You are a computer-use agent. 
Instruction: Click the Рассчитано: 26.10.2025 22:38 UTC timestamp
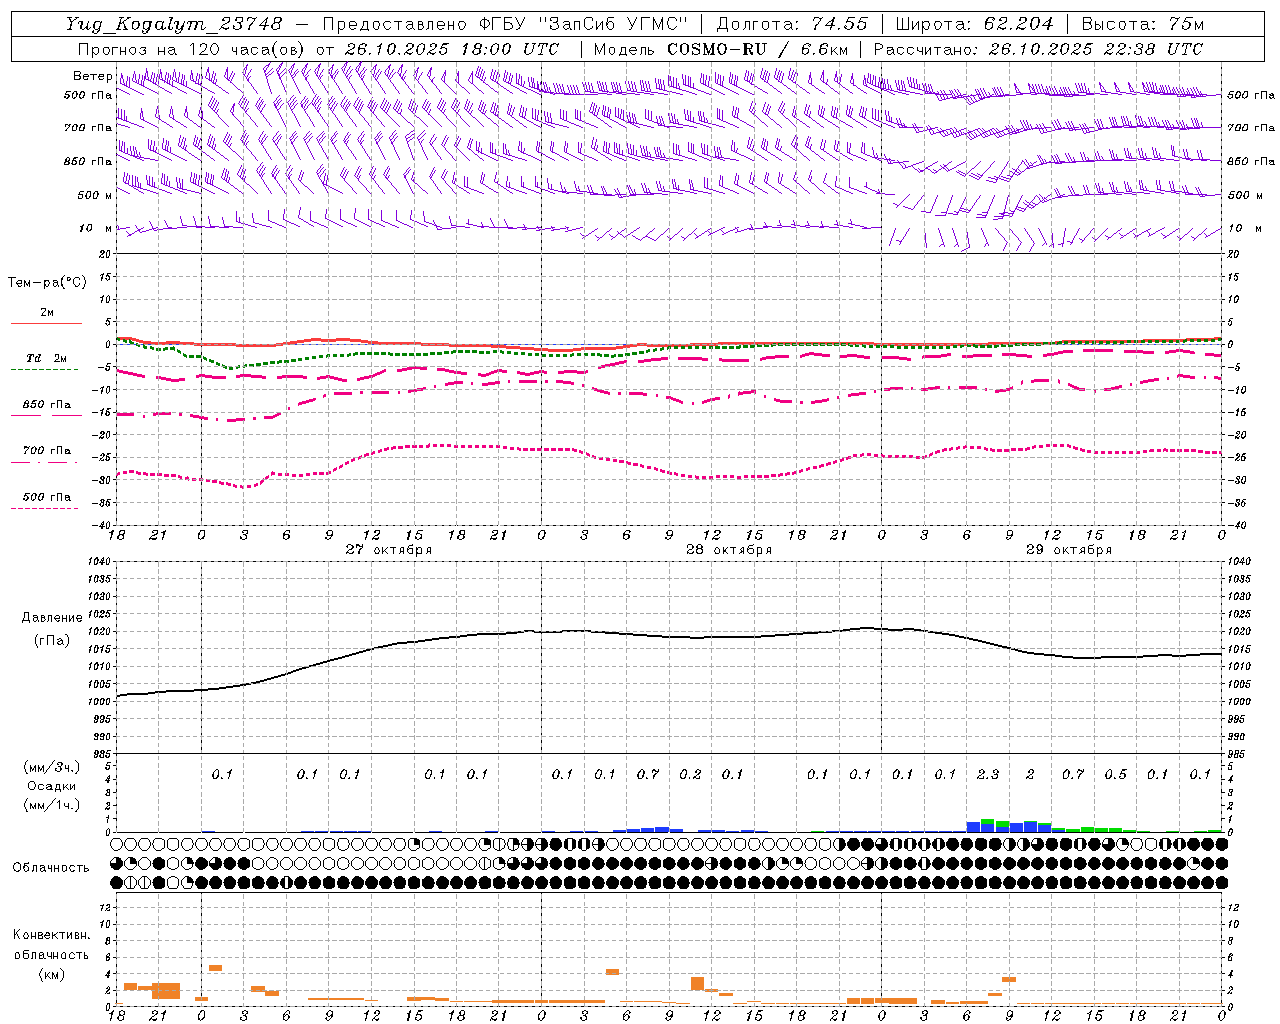pyautogui.click(x=1038, y=49)
